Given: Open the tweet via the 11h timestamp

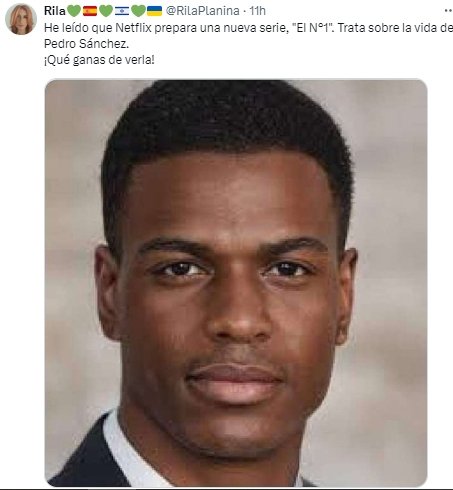Looking at the screenshot, I should 258,11.
